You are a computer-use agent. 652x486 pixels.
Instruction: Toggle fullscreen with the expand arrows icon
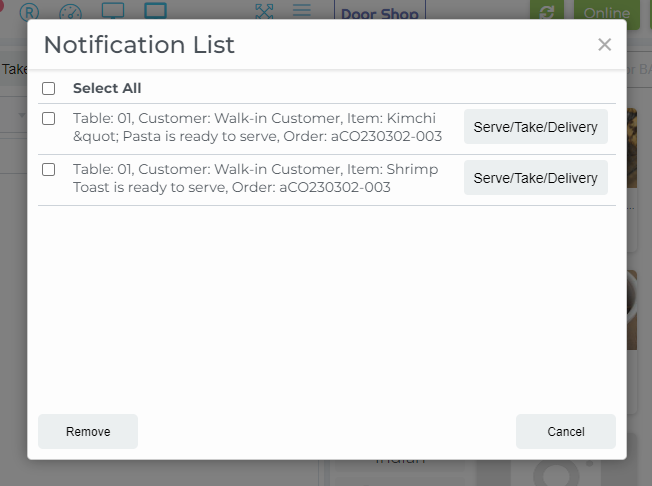coord(264,11)
